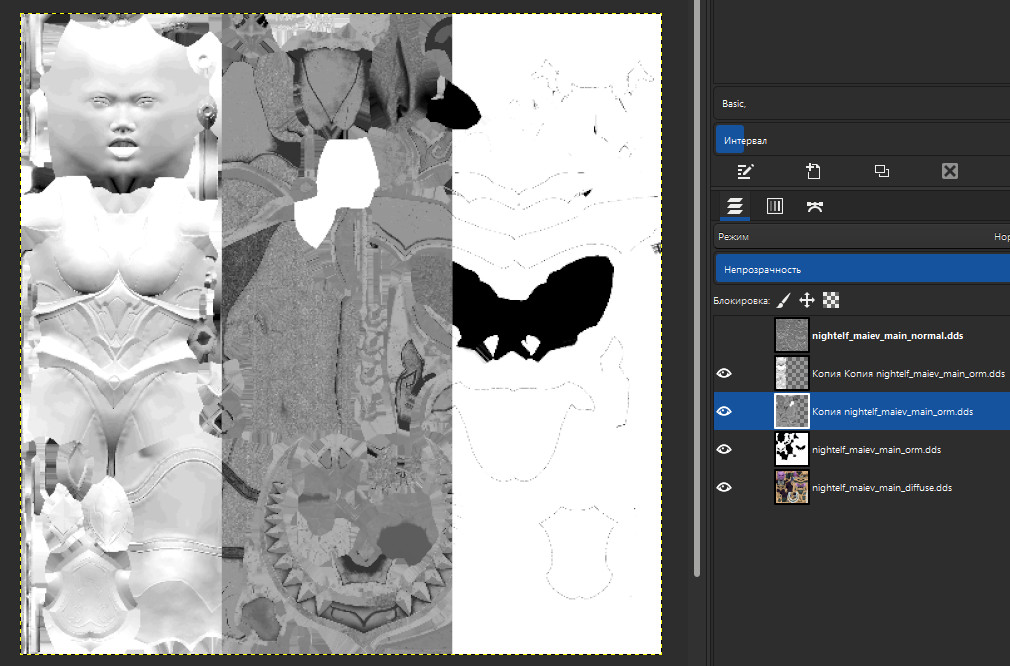Hide the nightelf_maiev_main_orm.dds layer
This screenshot has height=666, width=1010.
coord(724,449)
